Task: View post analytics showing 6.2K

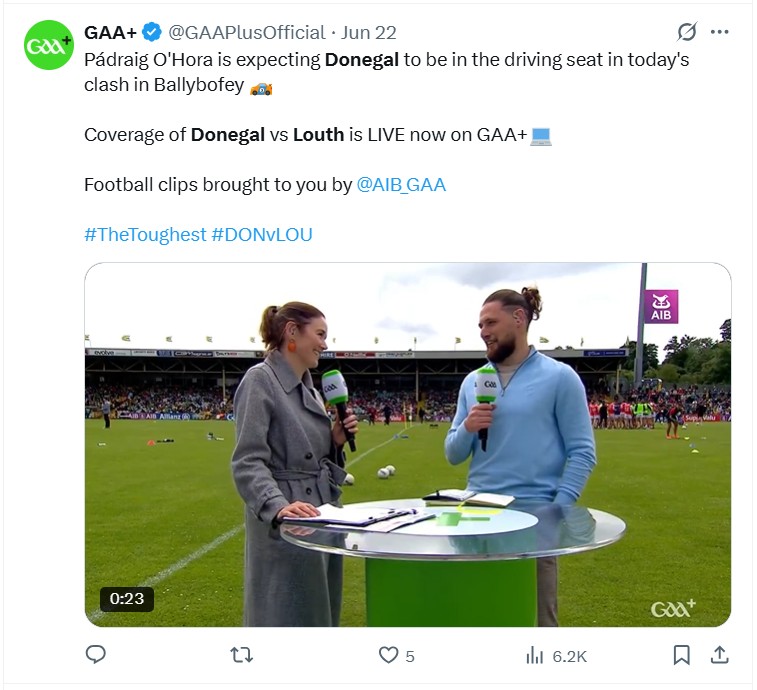Action: (556, 655)
